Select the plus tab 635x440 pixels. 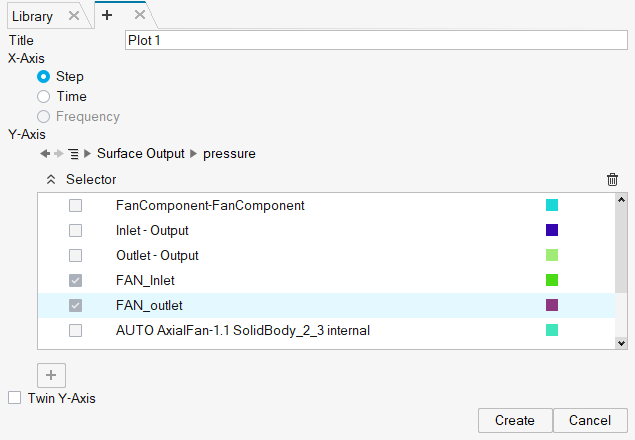pos(107,15)
